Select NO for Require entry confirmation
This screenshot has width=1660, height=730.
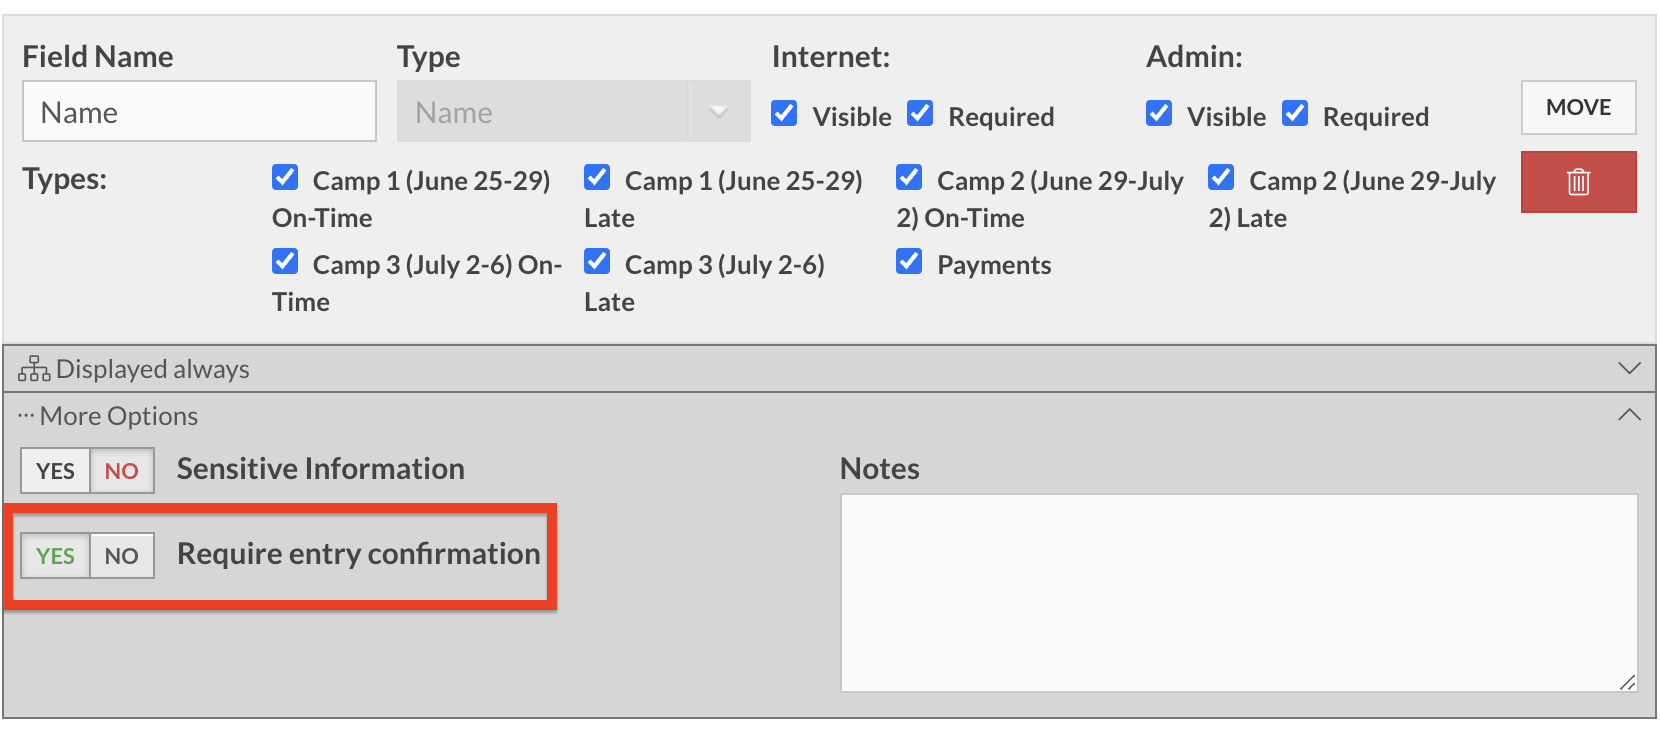point(122,556)
